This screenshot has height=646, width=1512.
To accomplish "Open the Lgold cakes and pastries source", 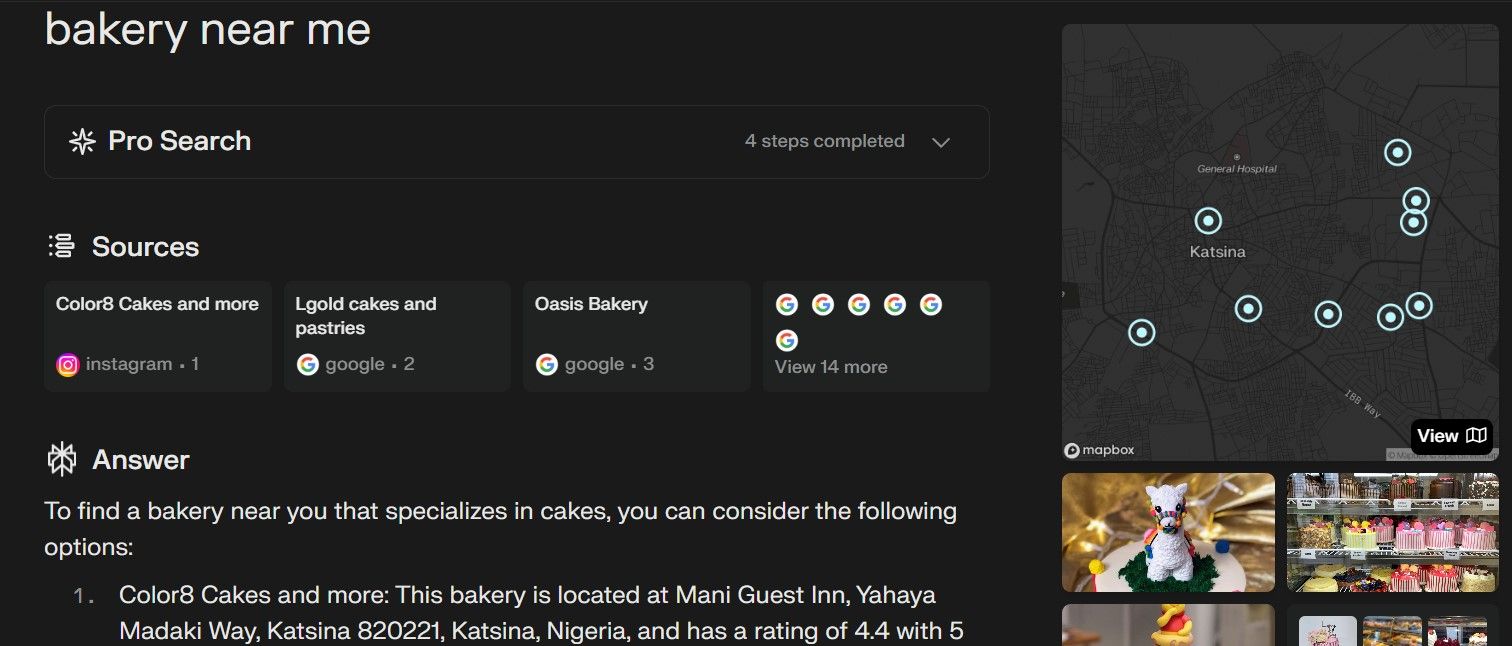I will pos(396,335).
